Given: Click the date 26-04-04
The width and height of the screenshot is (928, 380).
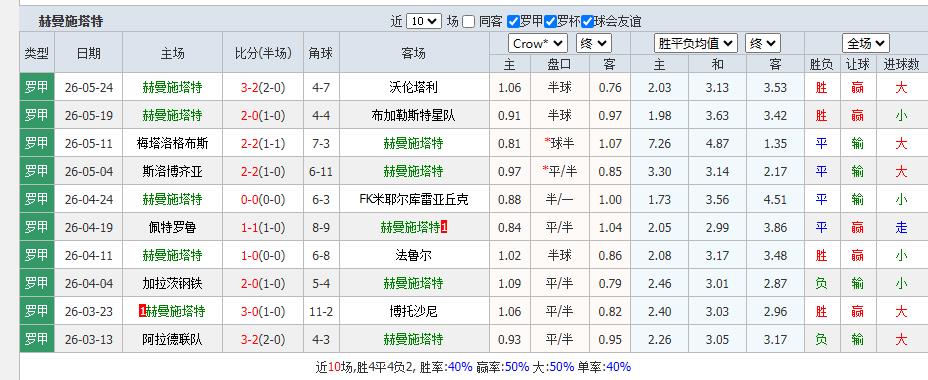Looking at the screenshot, I should 89,283.
